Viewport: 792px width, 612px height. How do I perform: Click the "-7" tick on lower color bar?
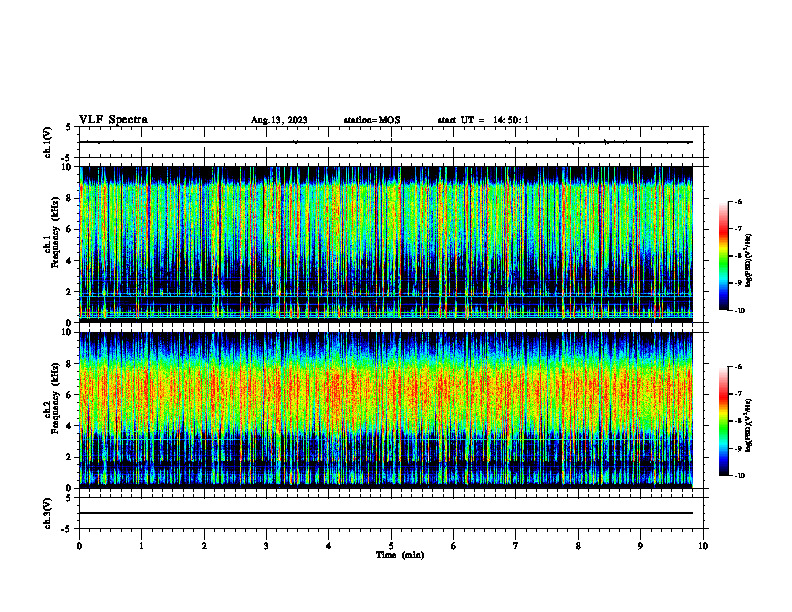(x=739, y=394)
